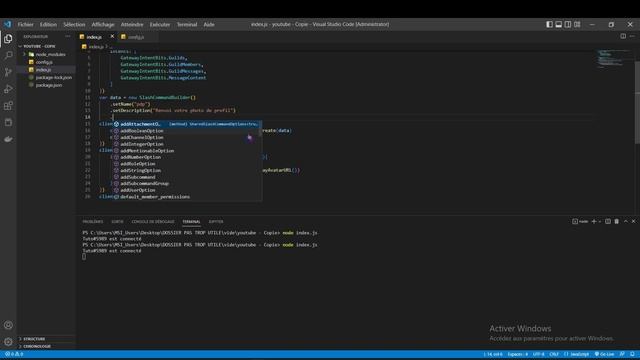Select index.js in the file explorer
Screen dimensions: 640x360
pos(46,70)
